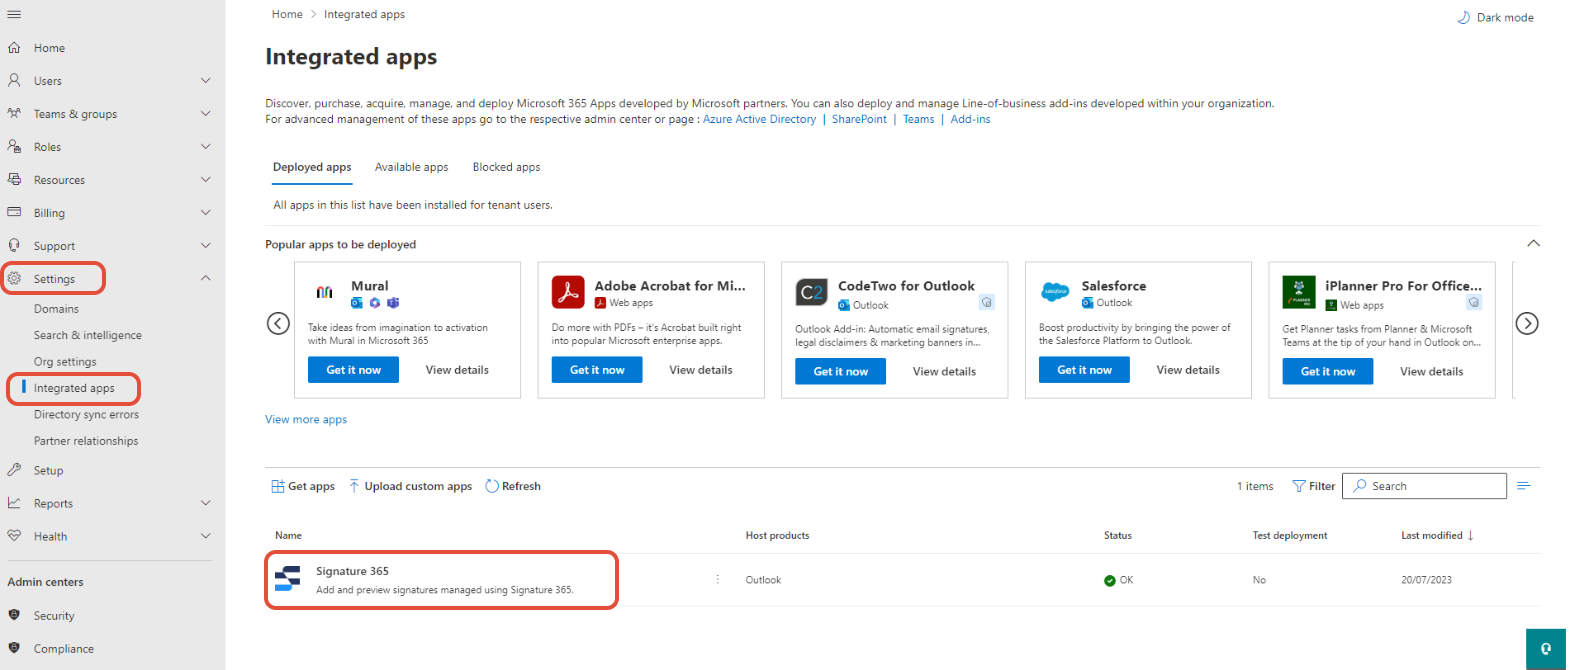1570x670 pixels.
Task: Click the Adobe Acrobat app logo
Action: coord(568,292)
